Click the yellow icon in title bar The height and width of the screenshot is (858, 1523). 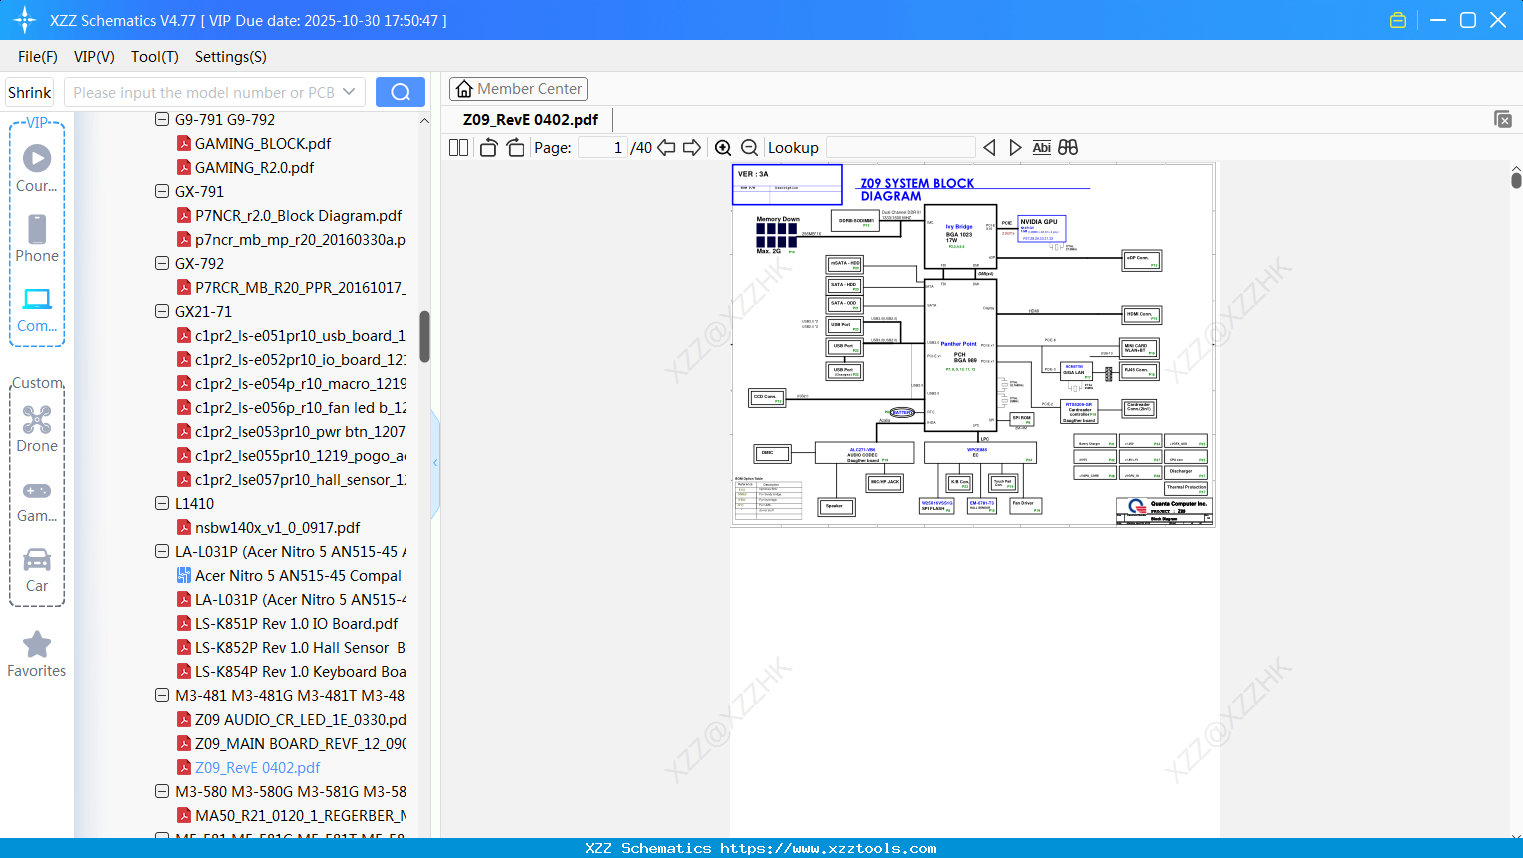point(1398,20)
